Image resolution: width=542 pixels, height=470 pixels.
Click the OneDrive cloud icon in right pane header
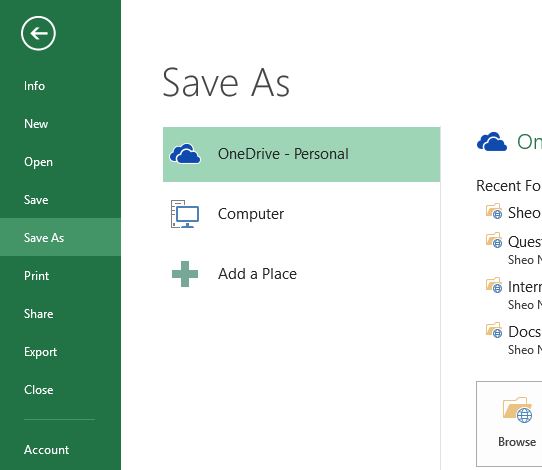(x=492, y=142)
